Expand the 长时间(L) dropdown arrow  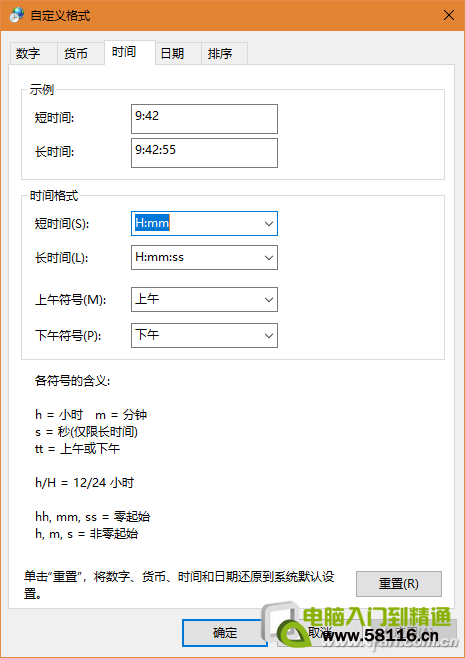tap(269, 257)
